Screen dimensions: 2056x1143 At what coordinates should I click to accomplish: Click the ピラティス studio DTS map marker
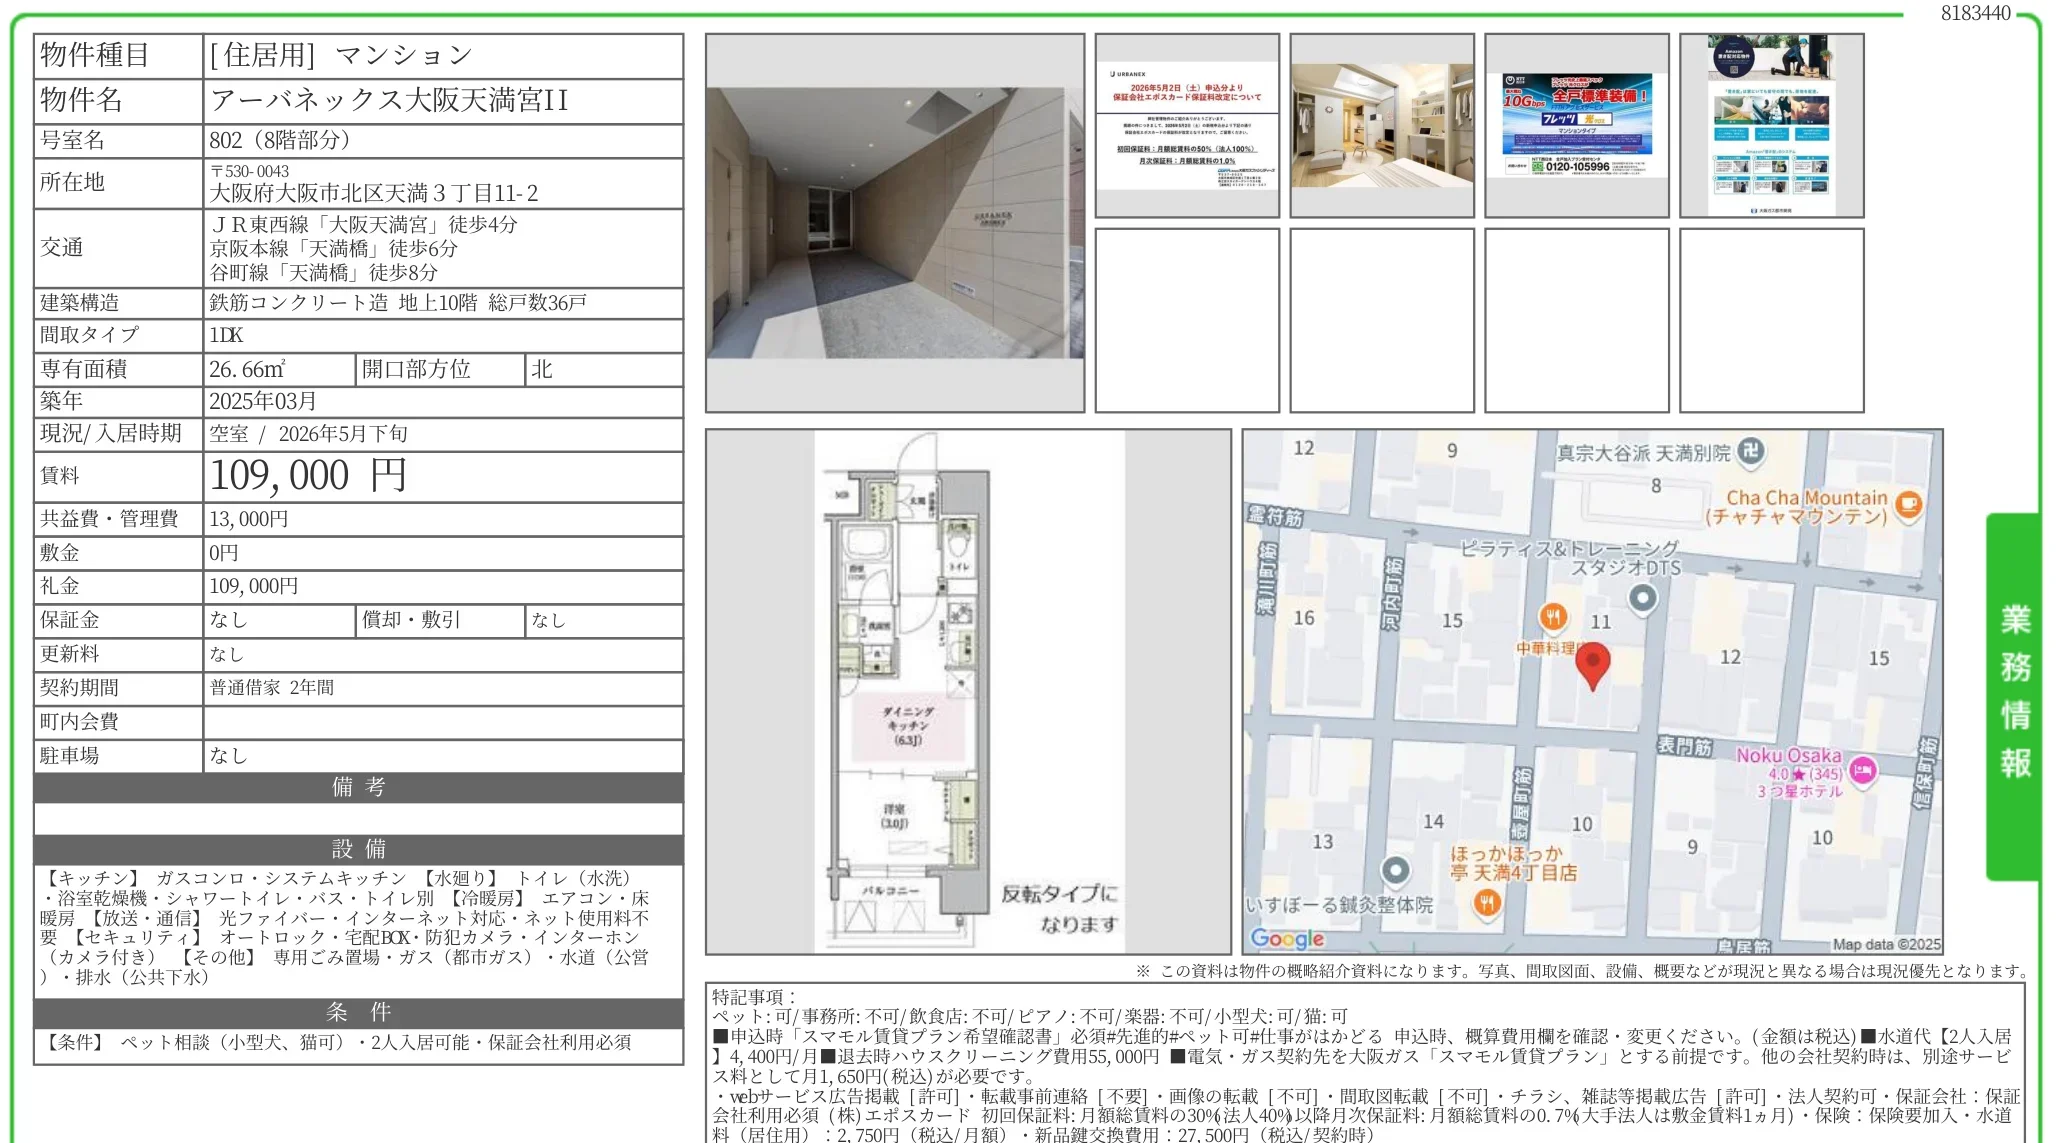[1642, 599]
